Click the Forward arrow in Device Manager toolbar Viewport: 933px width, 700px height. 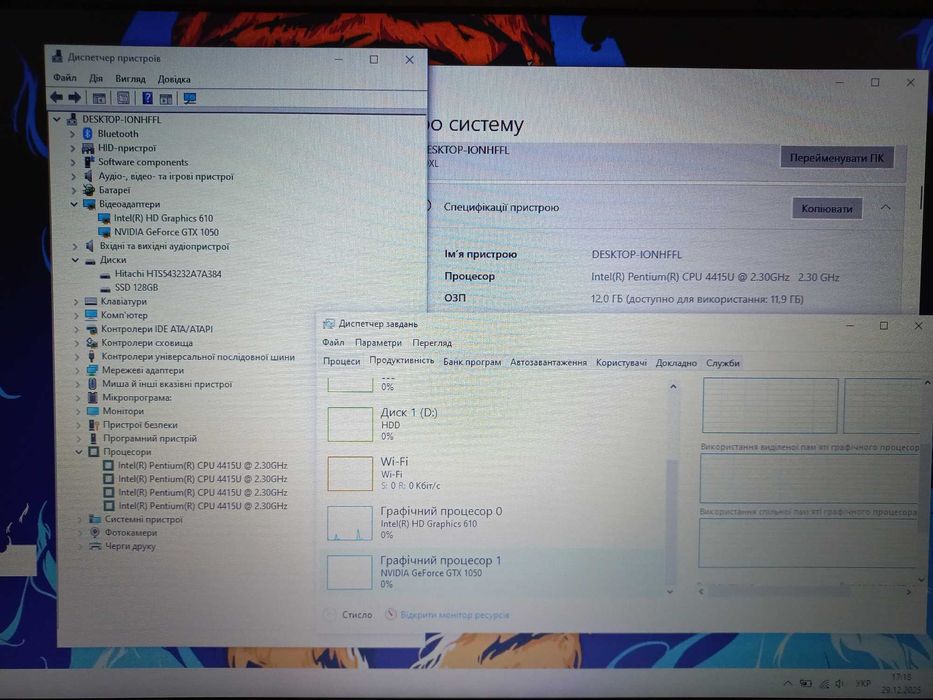[74, 98]
